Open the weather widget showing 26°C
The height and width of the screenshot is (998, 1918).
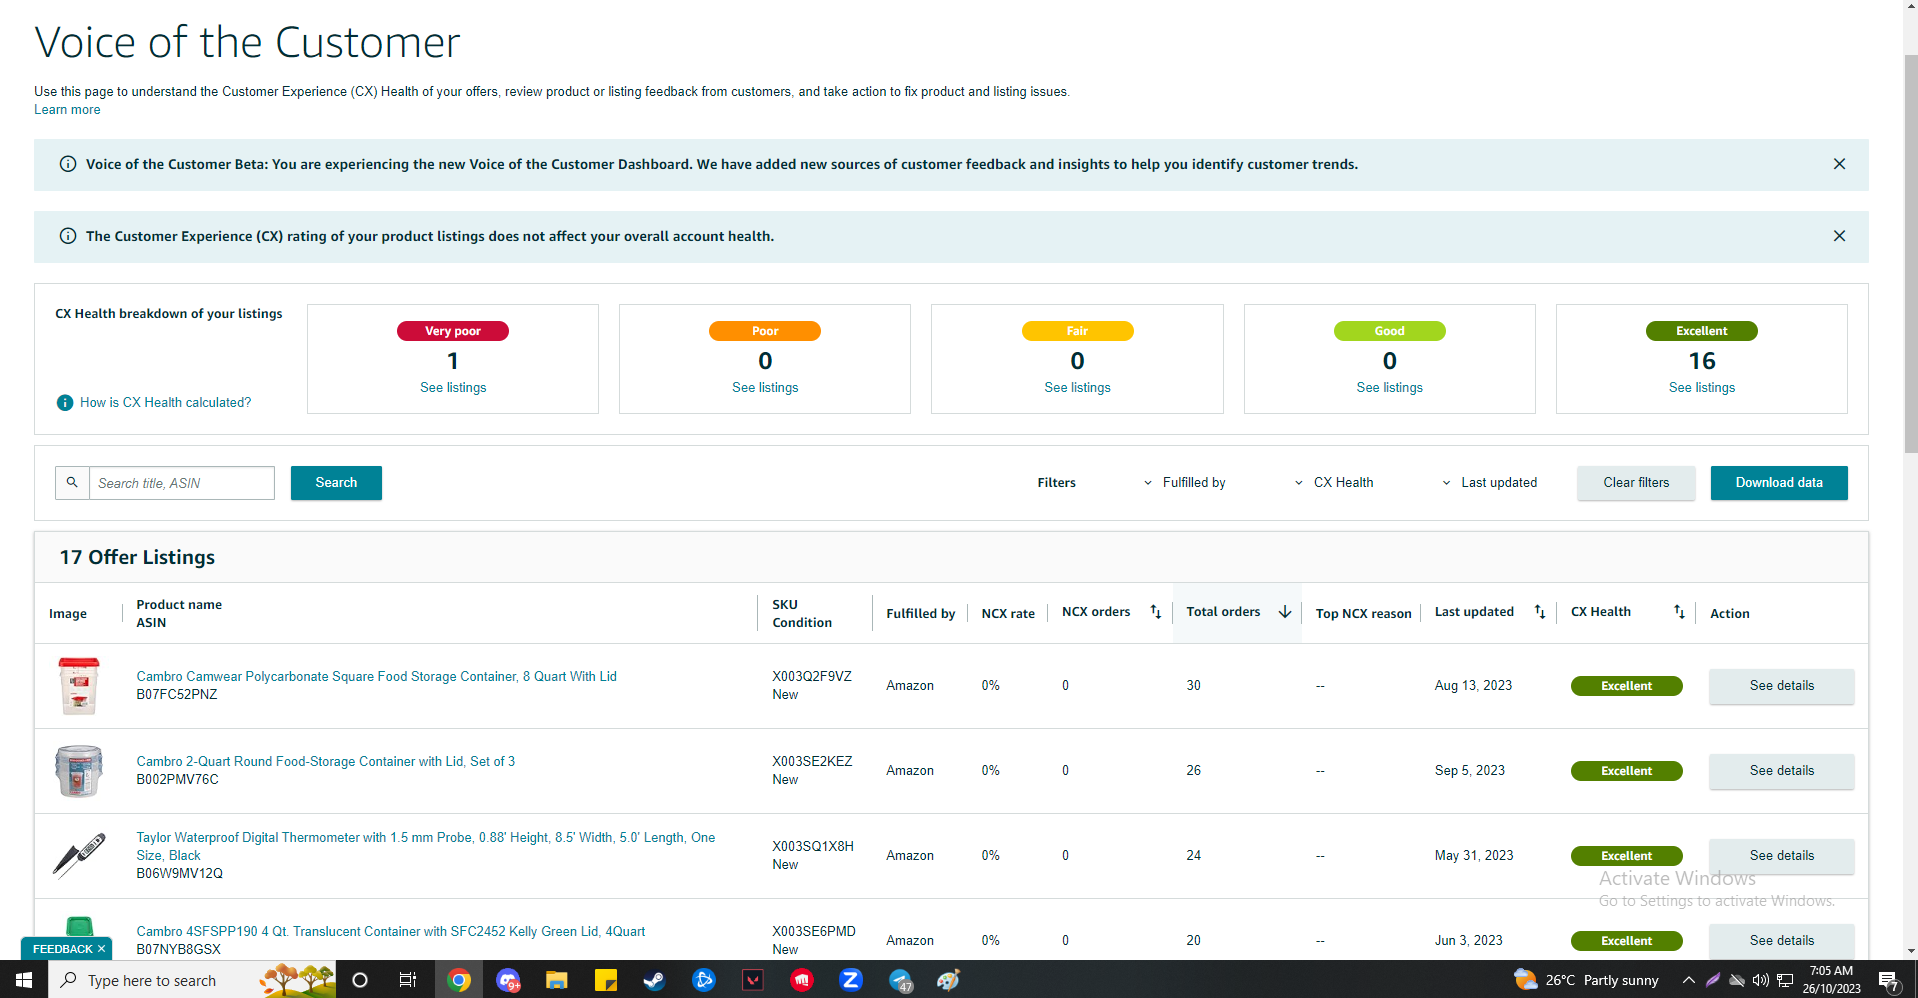pyautogui.click(x=1586, y=980)
